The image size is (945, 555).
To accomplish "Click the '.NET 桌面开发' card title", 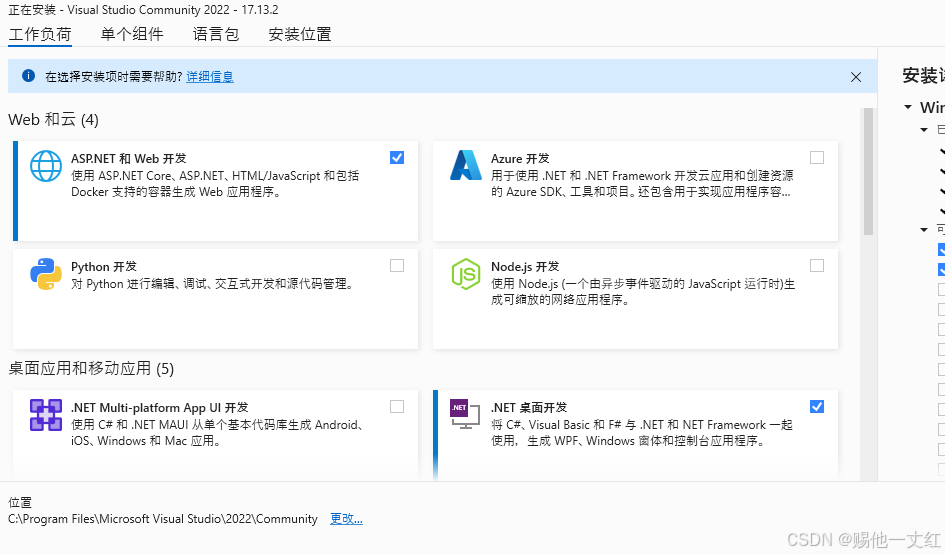I will pyautogui.click(x=529, y=407).
